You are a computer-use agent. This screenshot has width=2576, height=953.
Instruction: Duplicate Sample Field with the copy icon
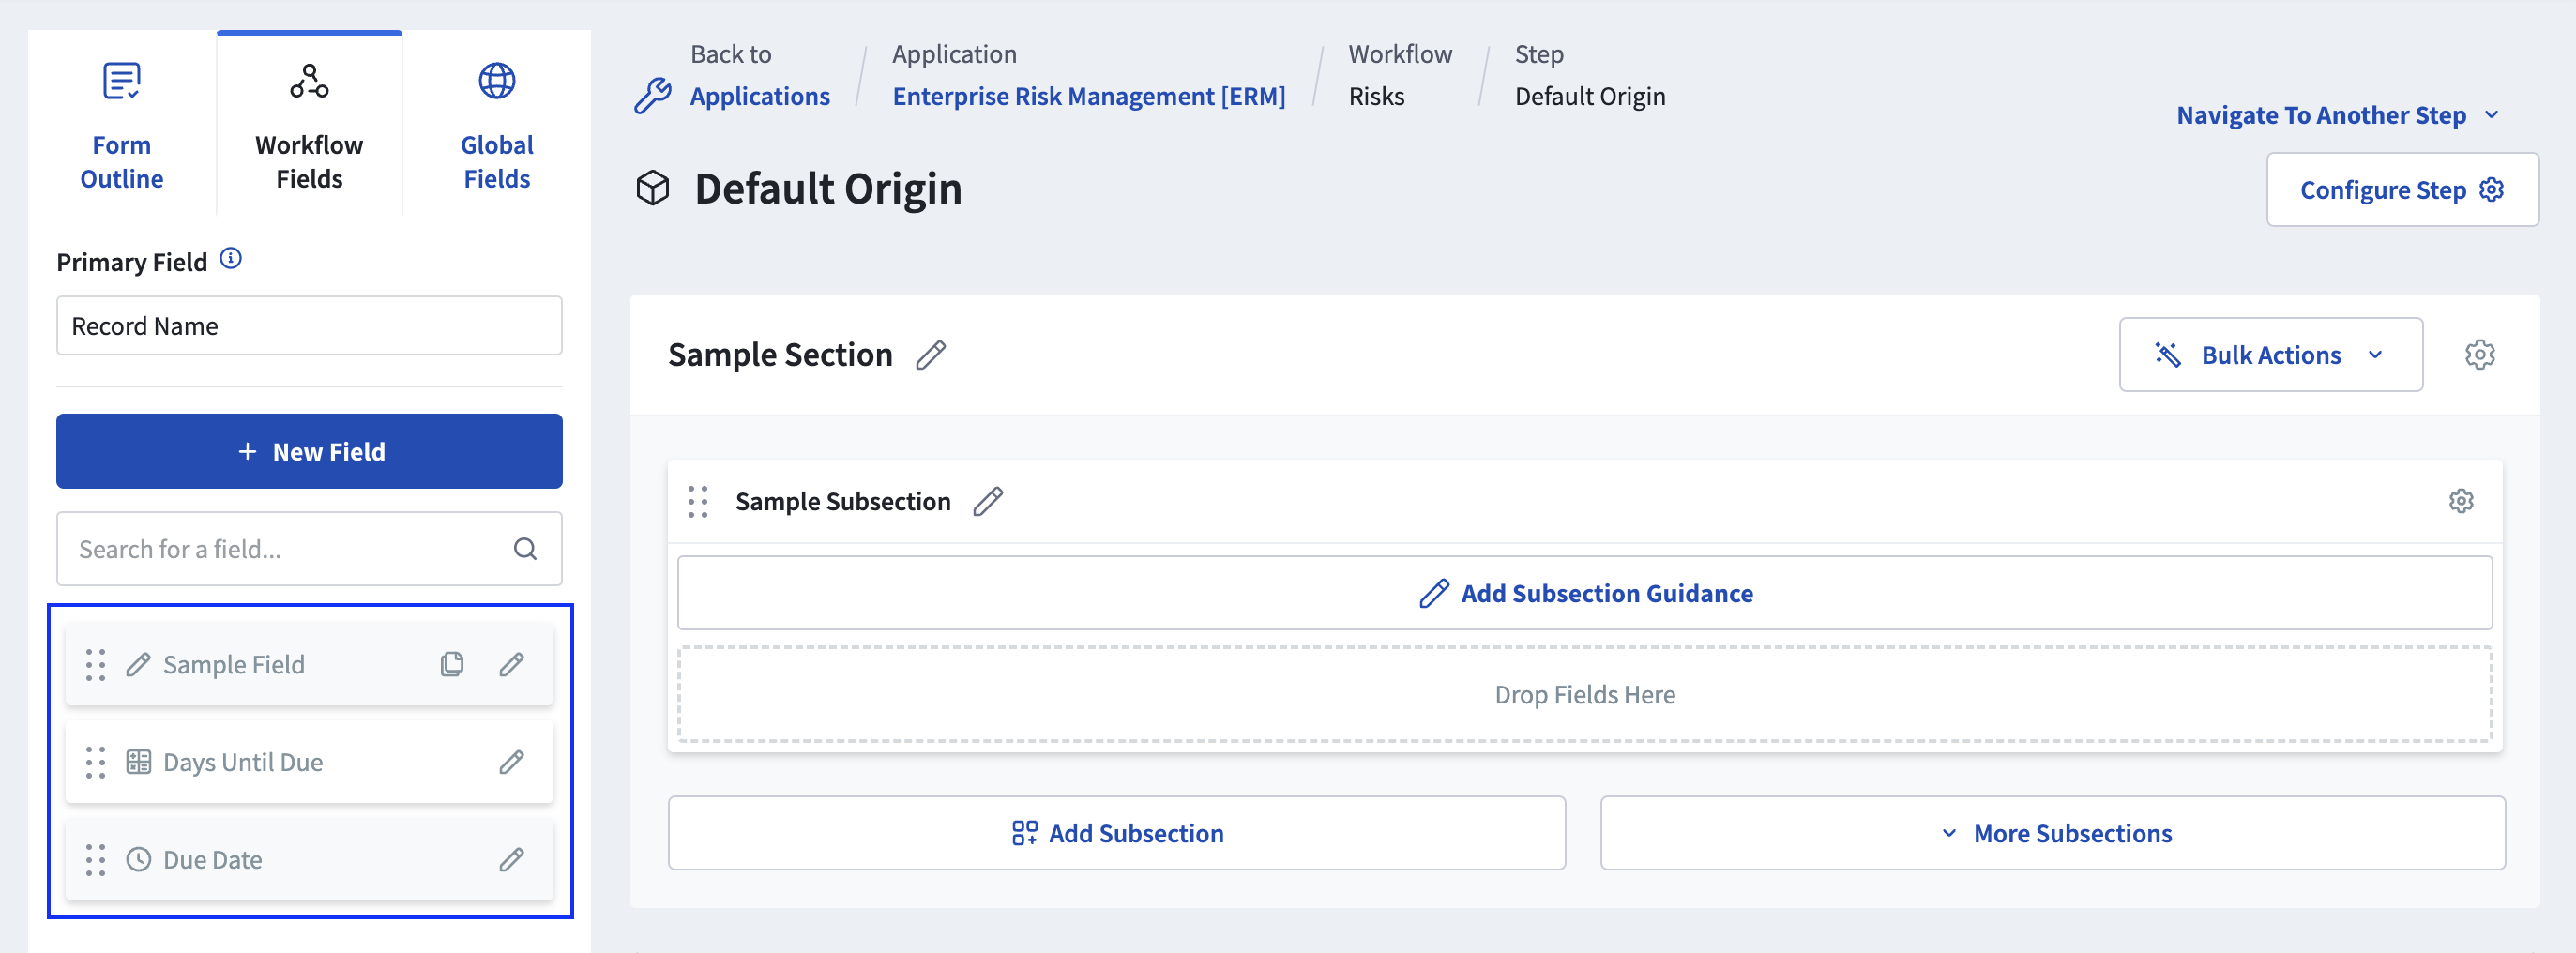pos(451,663)
